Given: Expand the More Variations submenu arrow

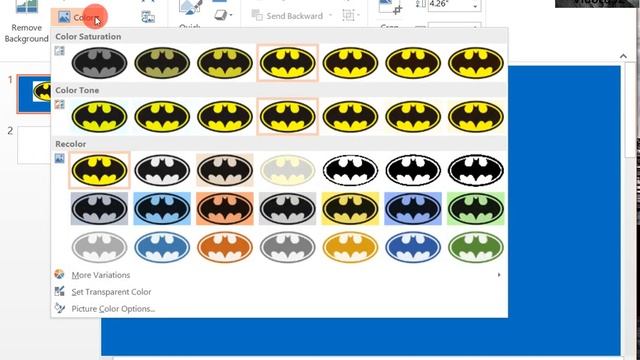Looking at the screenshot, I should click(499, 275).
